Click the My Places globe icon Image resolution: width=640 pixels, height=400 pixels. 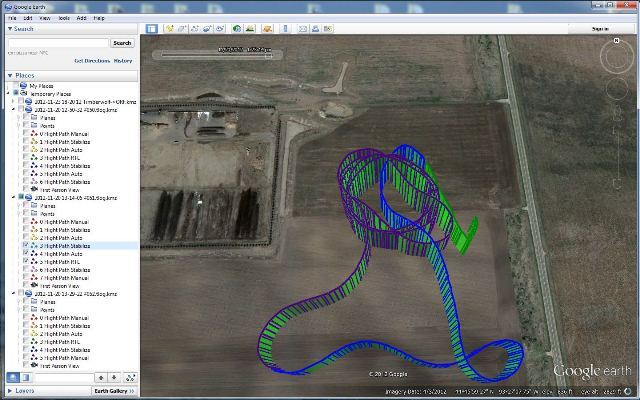pyautogui.click(x=24, y=86)
